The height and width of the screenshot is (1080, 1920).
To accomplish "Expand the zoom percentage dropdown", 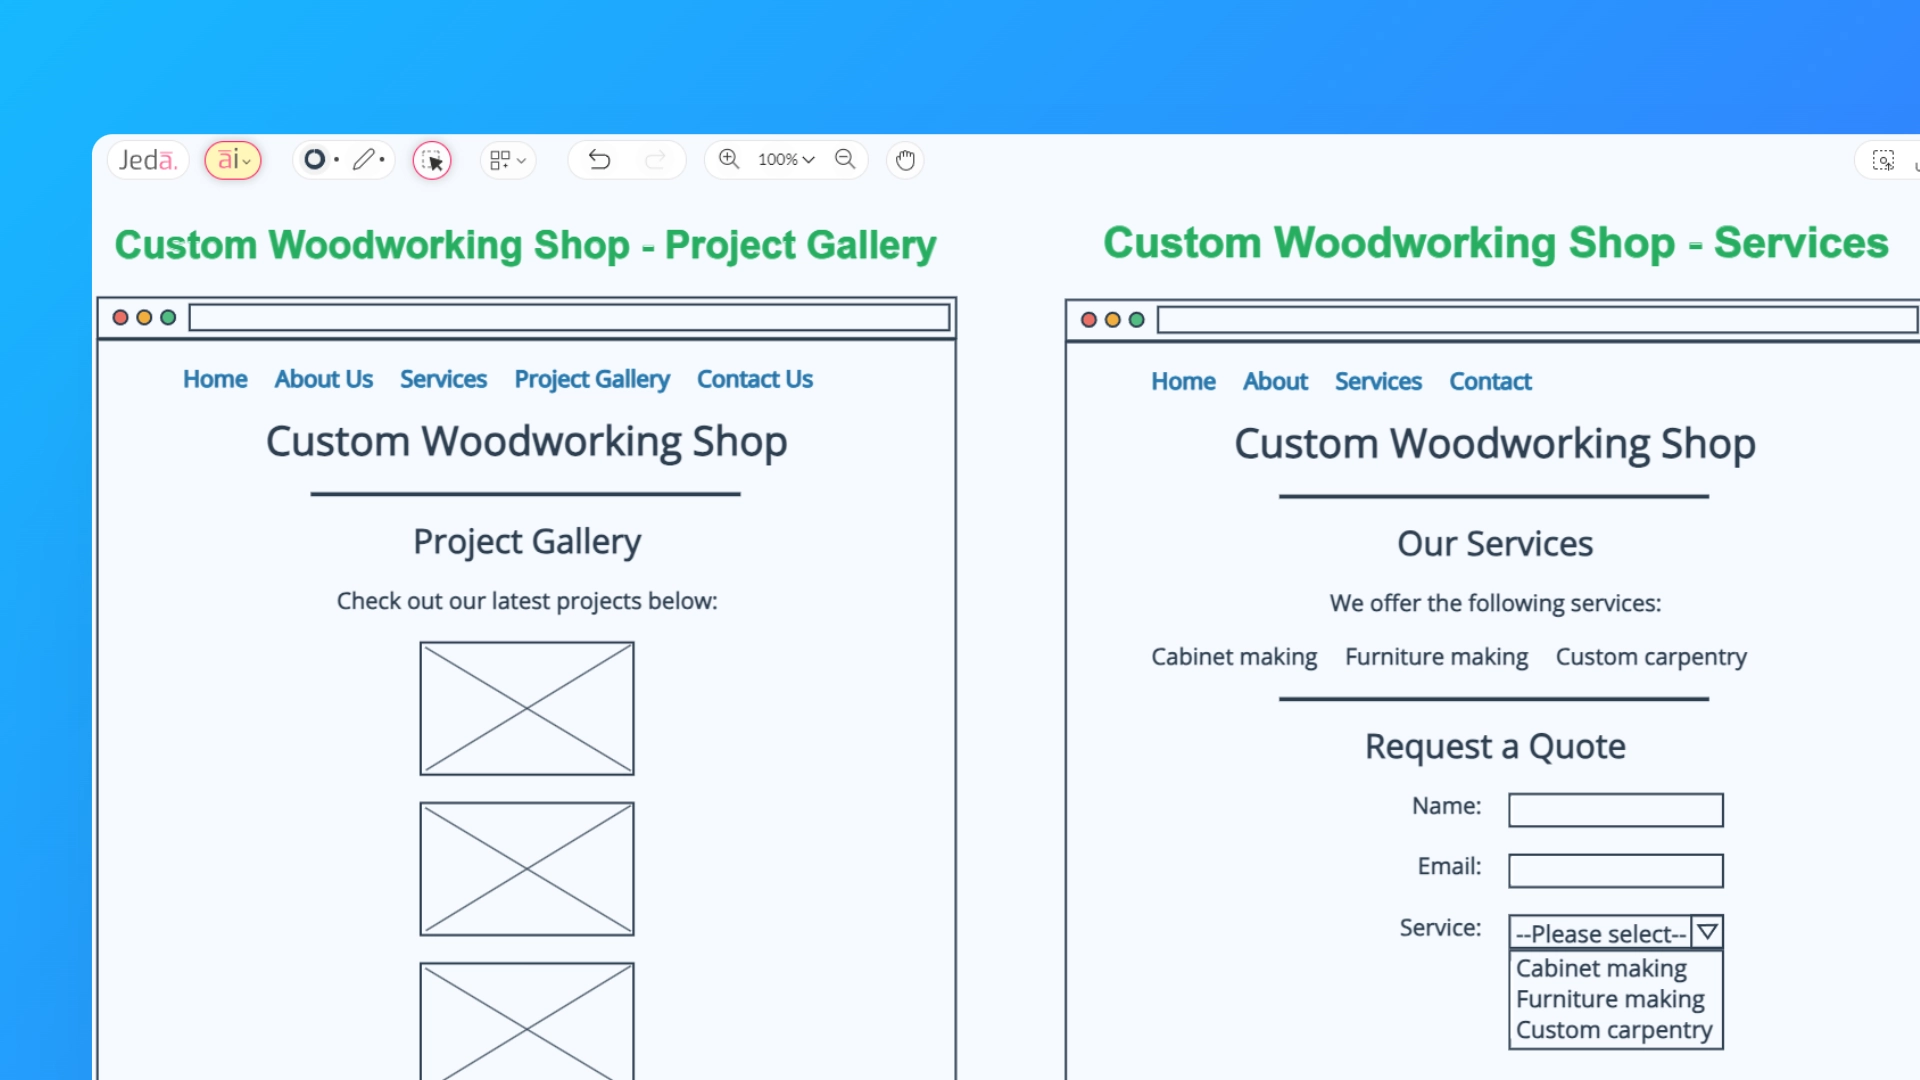I will tap(786, 159).
